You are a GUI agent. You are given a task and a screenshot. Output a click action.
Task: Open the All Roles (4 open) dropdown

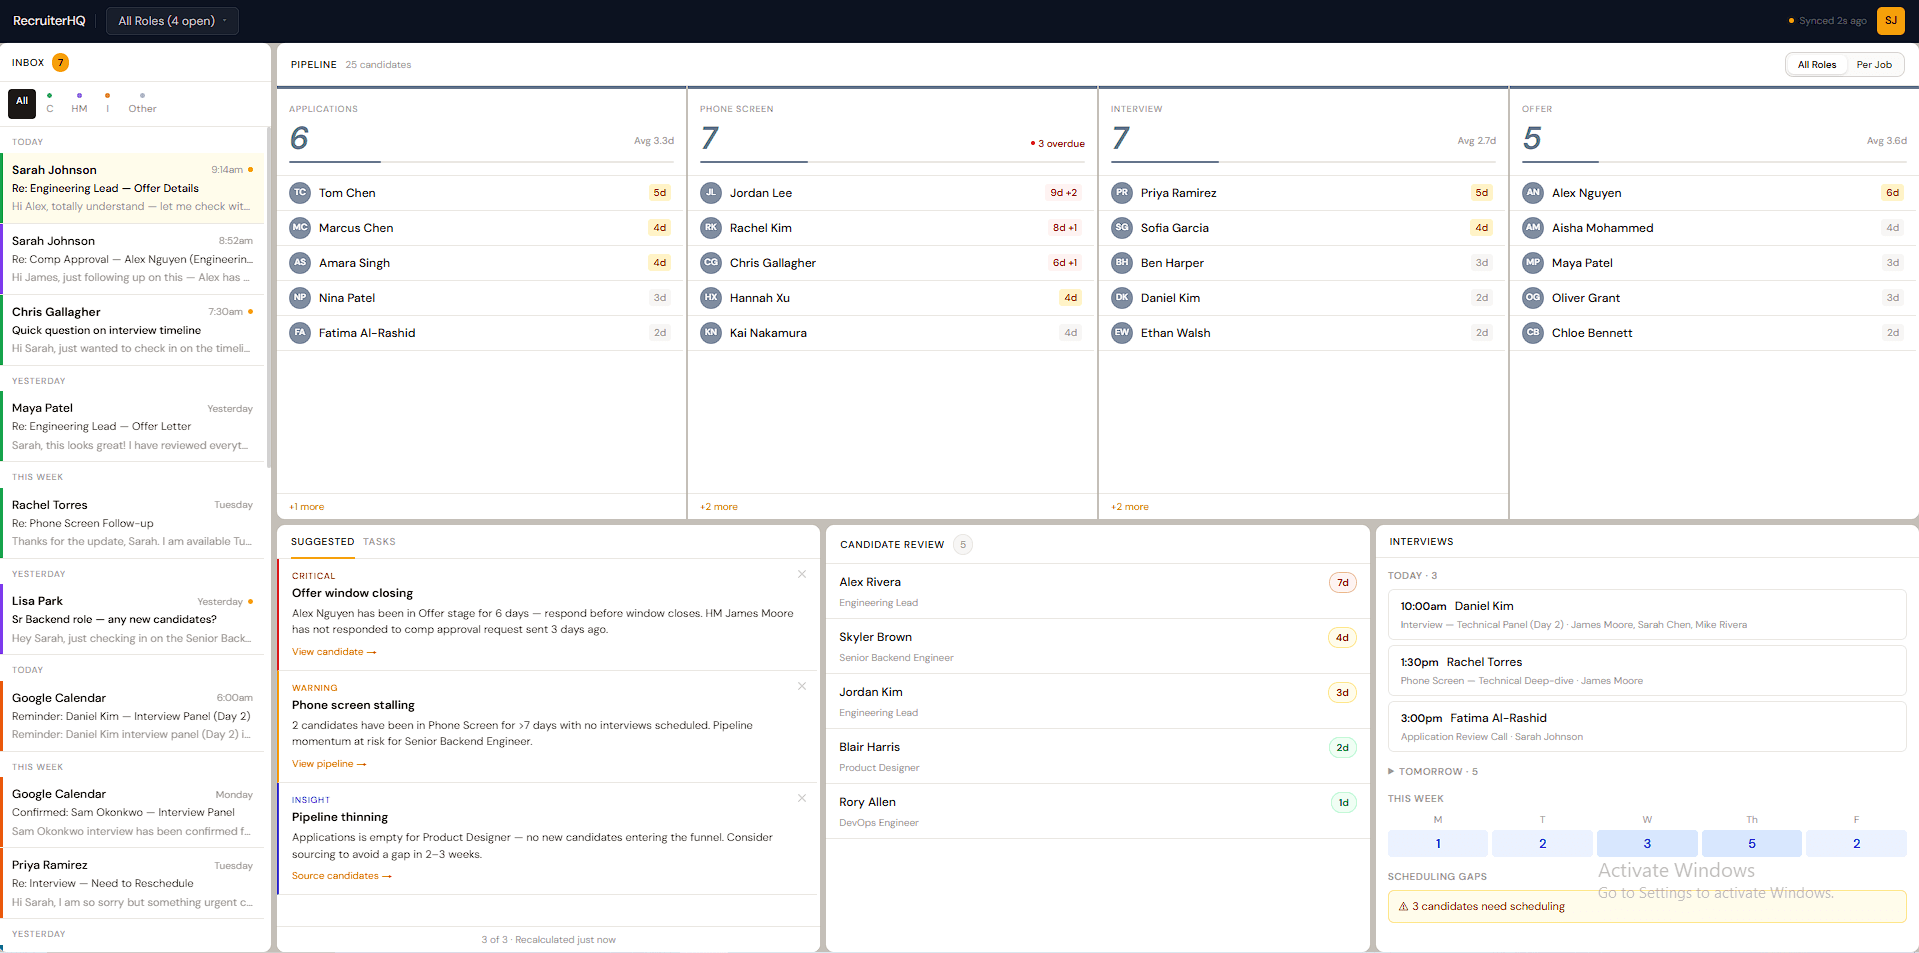[x=171, y=20]
